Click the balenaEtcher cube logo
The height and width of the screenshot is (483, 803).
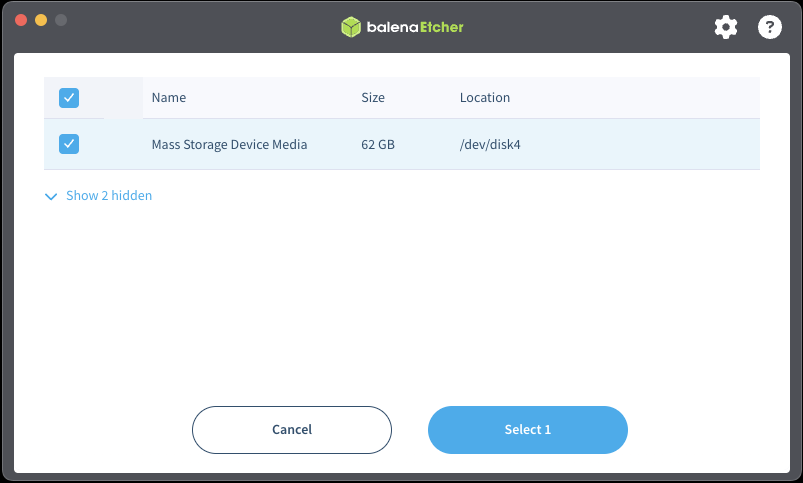(x=351, y=27)
